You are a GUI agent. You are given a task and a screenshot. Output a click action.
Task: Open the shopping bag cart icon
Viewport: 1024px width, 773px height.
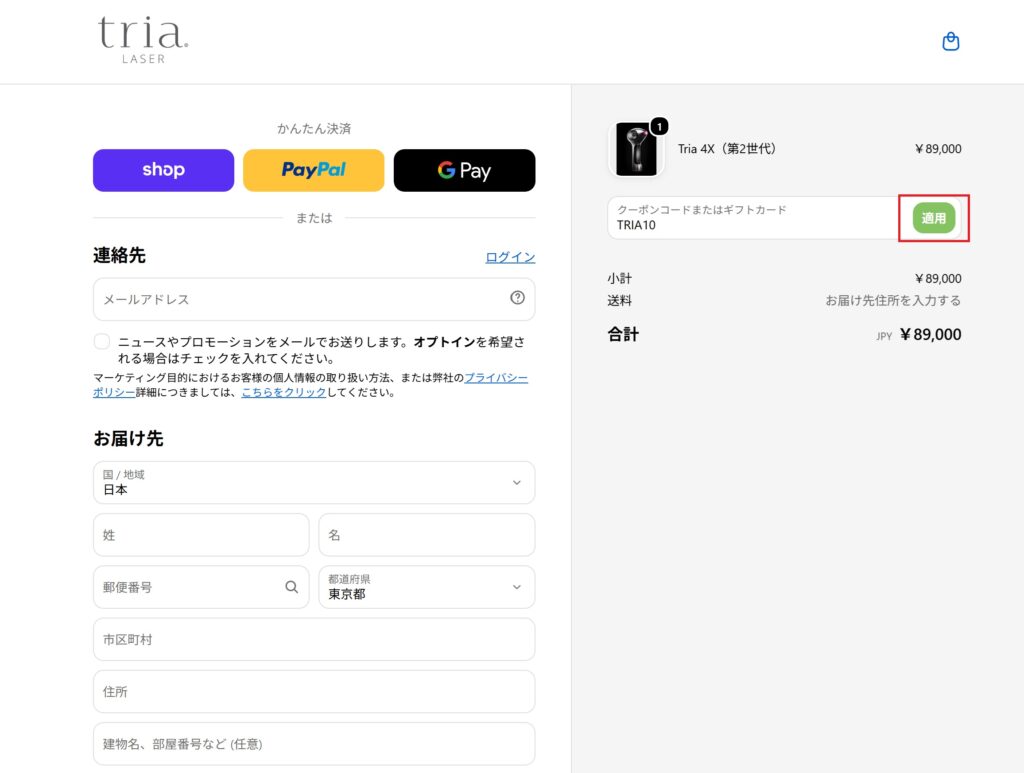pos(950,42)
